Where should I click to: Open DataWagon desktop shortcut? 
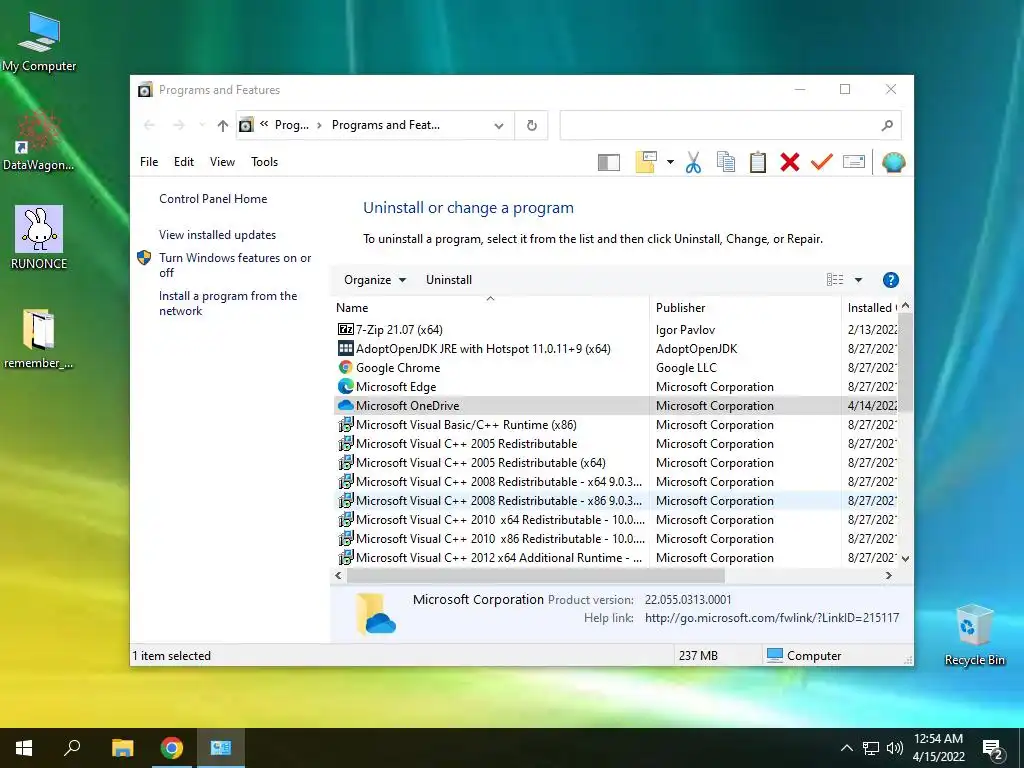[39, 140]
